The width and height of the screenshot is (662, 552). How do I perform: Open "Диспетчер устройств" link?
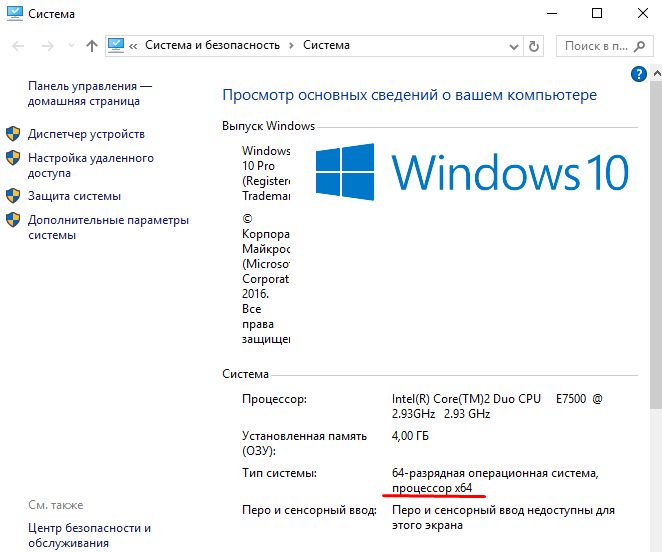click(86, 134)
